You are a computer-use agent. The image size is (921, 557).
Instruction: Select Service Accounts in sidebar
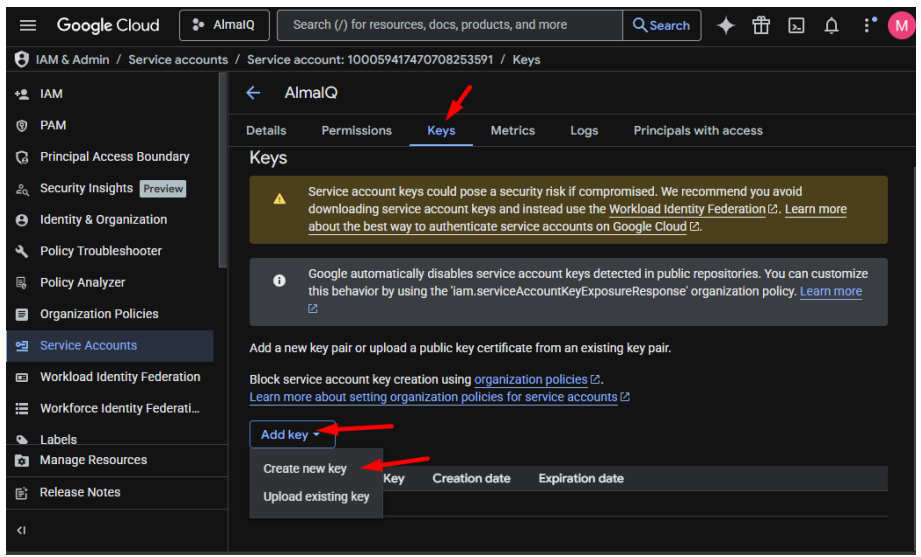pyautogui.click(x=88, y=345)
